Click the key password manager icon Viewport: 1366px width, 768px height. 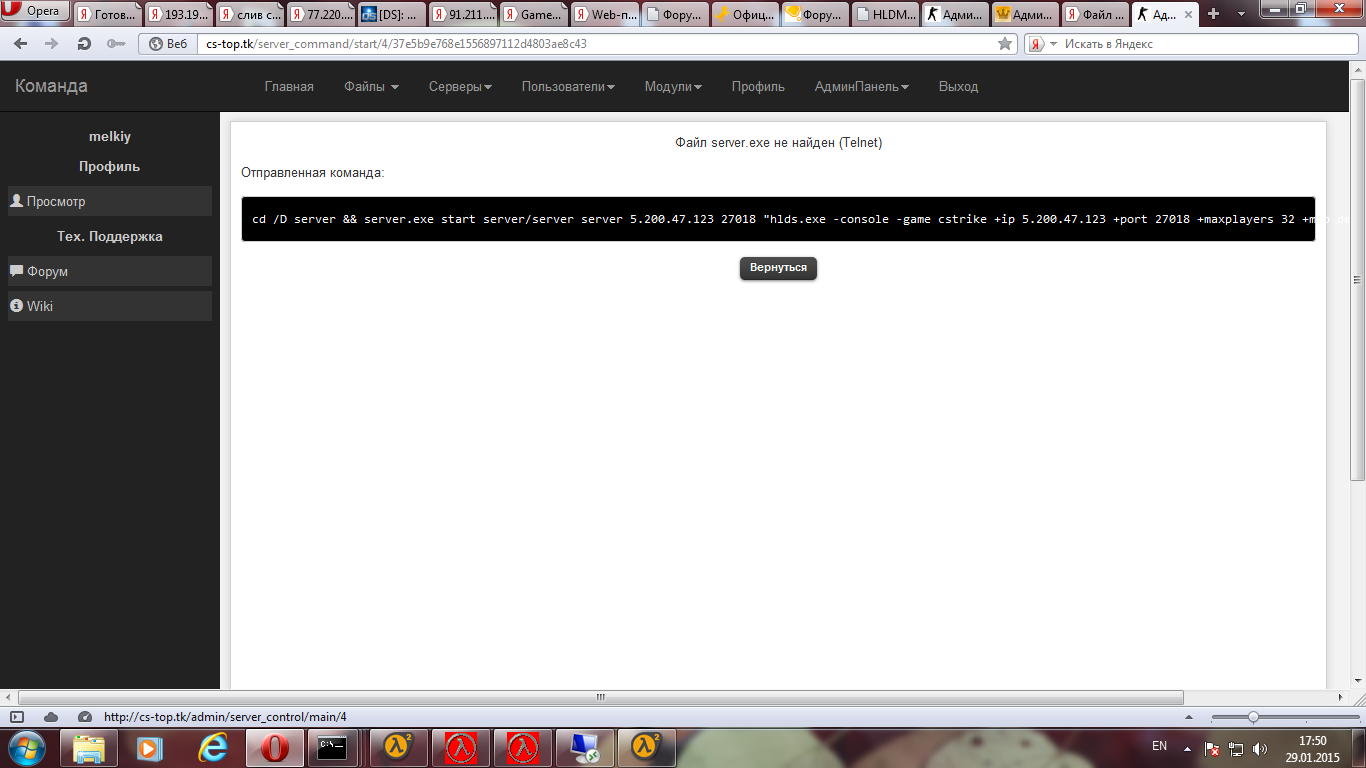[115, 44]
